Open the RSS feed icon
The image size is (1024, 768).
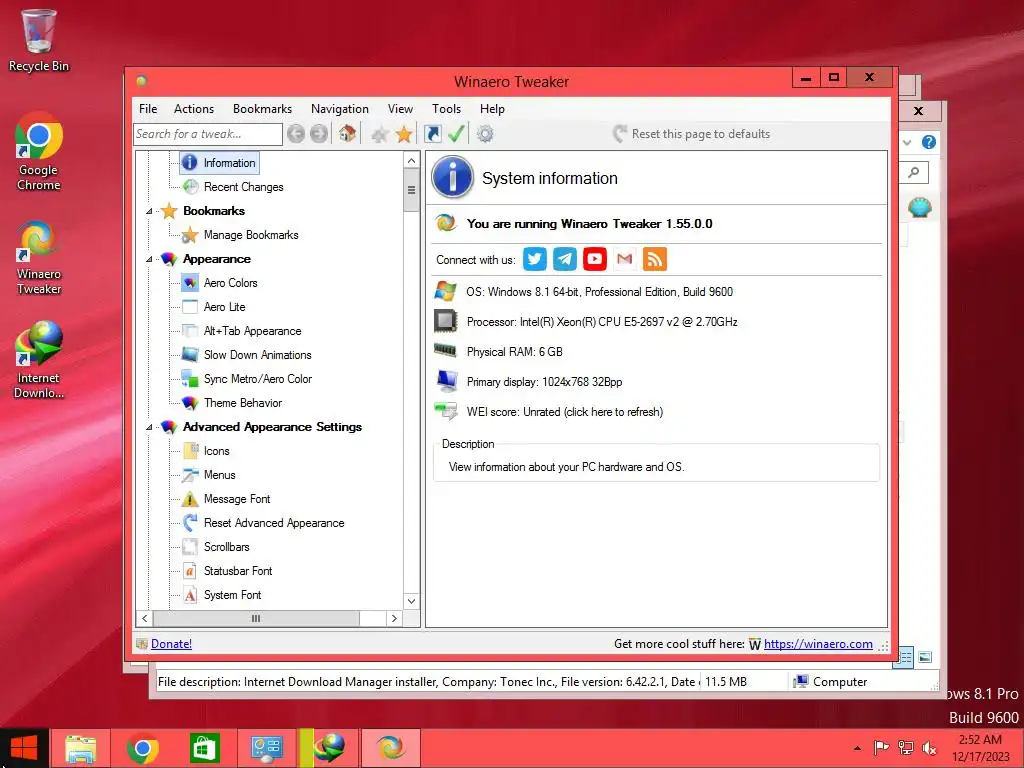point(654,259)
